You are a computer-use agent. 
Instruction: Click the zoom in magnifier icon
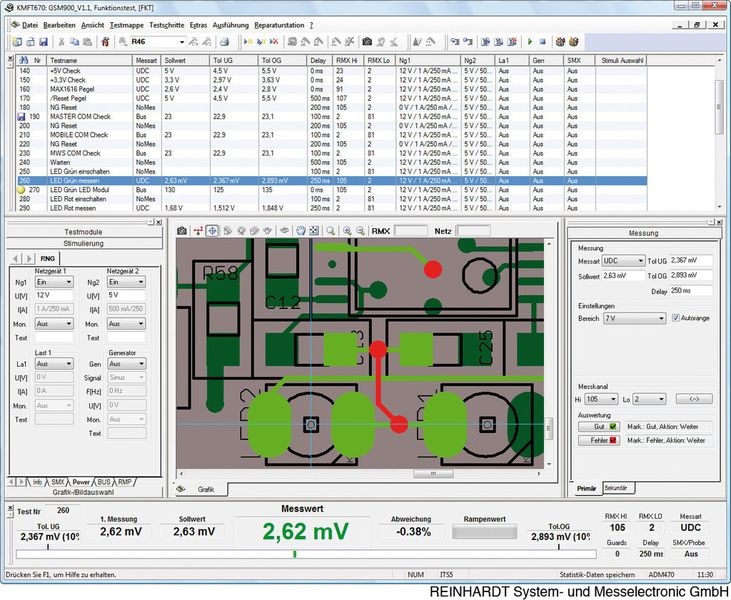347,230
